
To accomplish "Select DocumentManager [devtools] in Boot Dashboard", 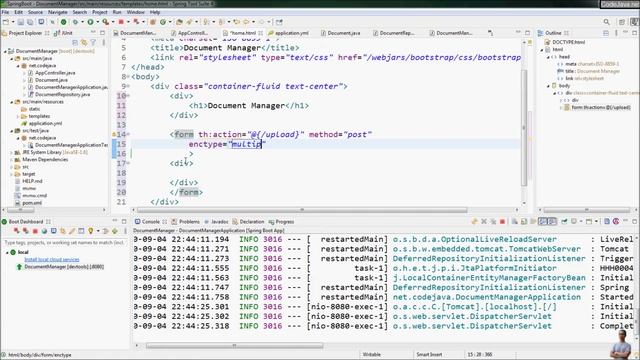I will (x=64, y=267).
